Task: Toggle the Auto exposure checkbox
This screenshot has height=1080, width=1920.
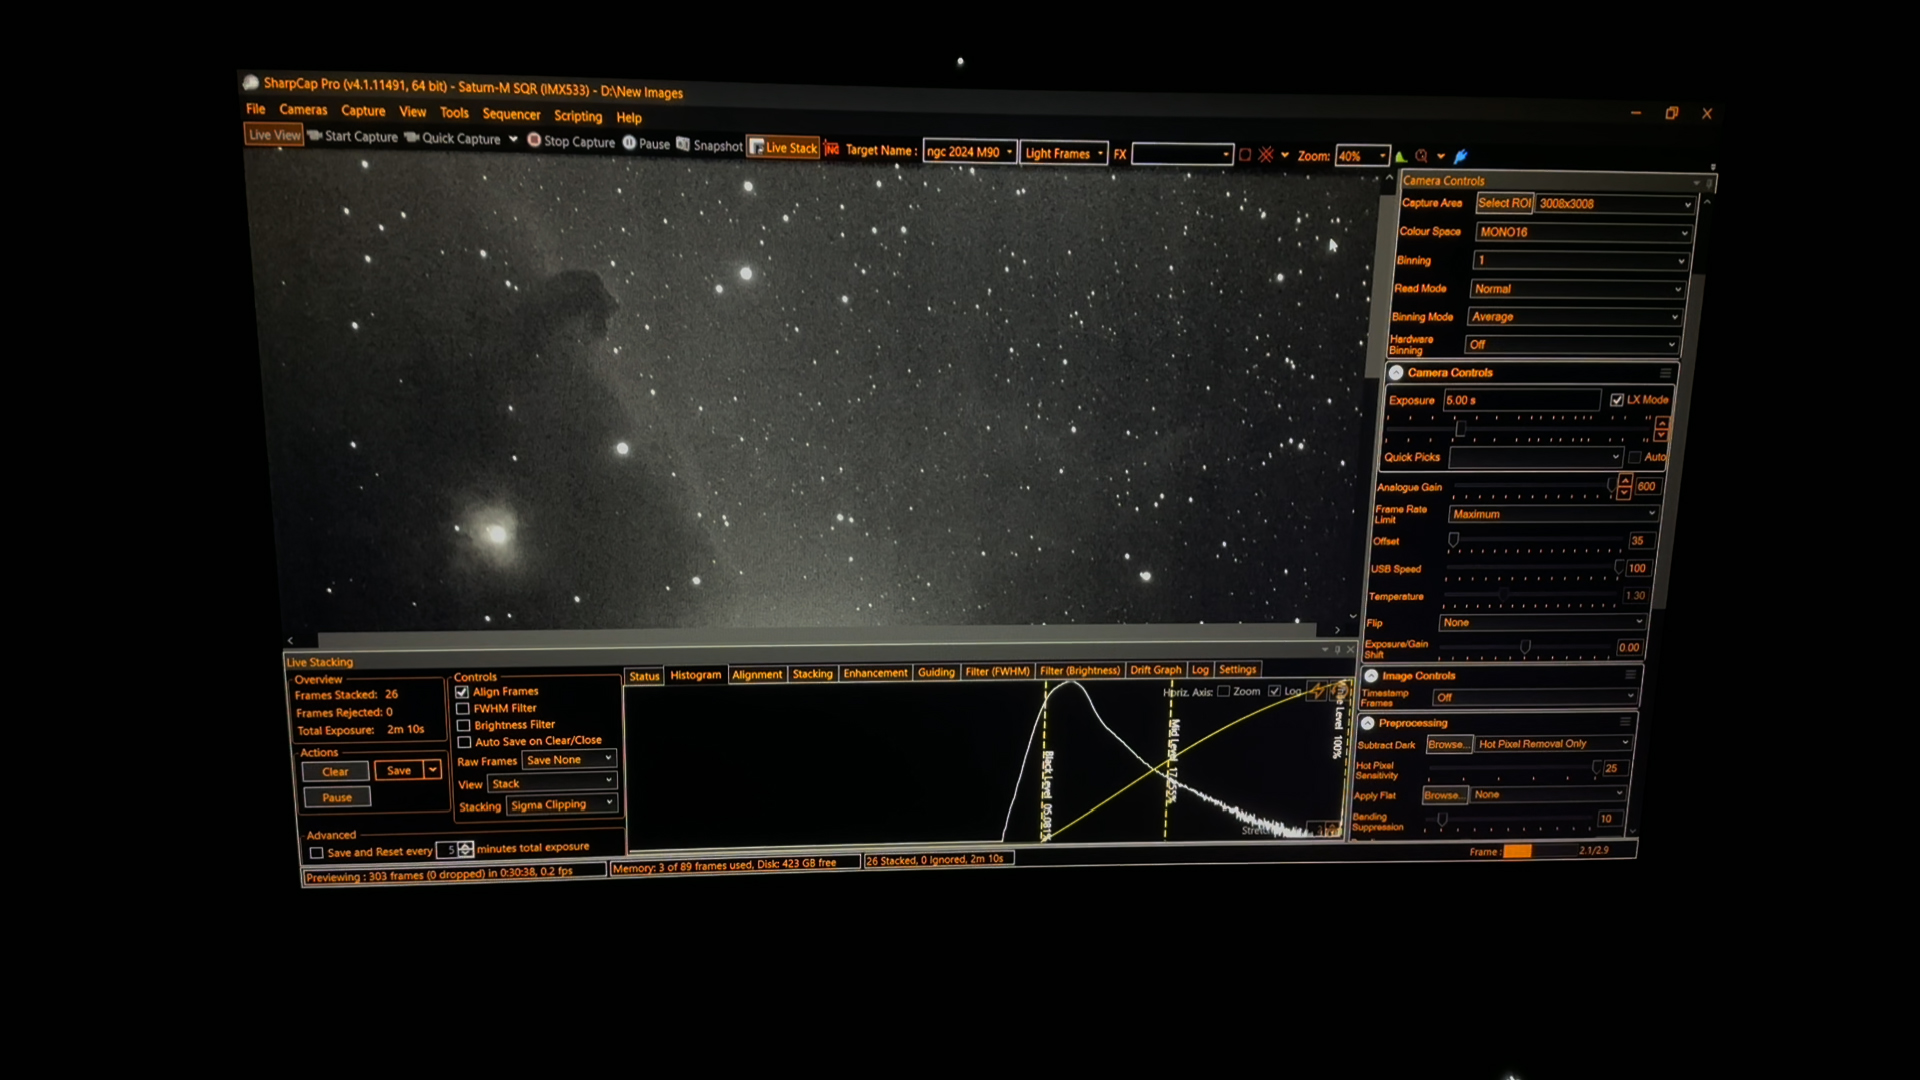Action: [x=1635, y=457]
